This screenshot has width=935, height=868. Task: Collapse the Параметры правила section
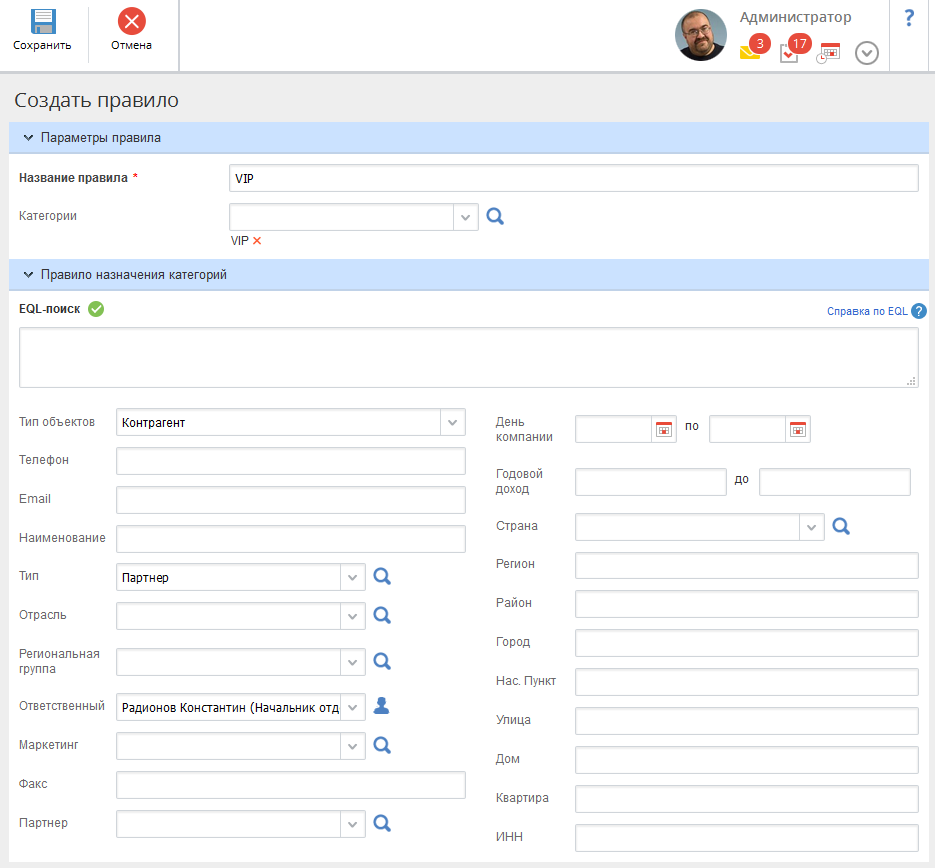click(x=28, y=137)
